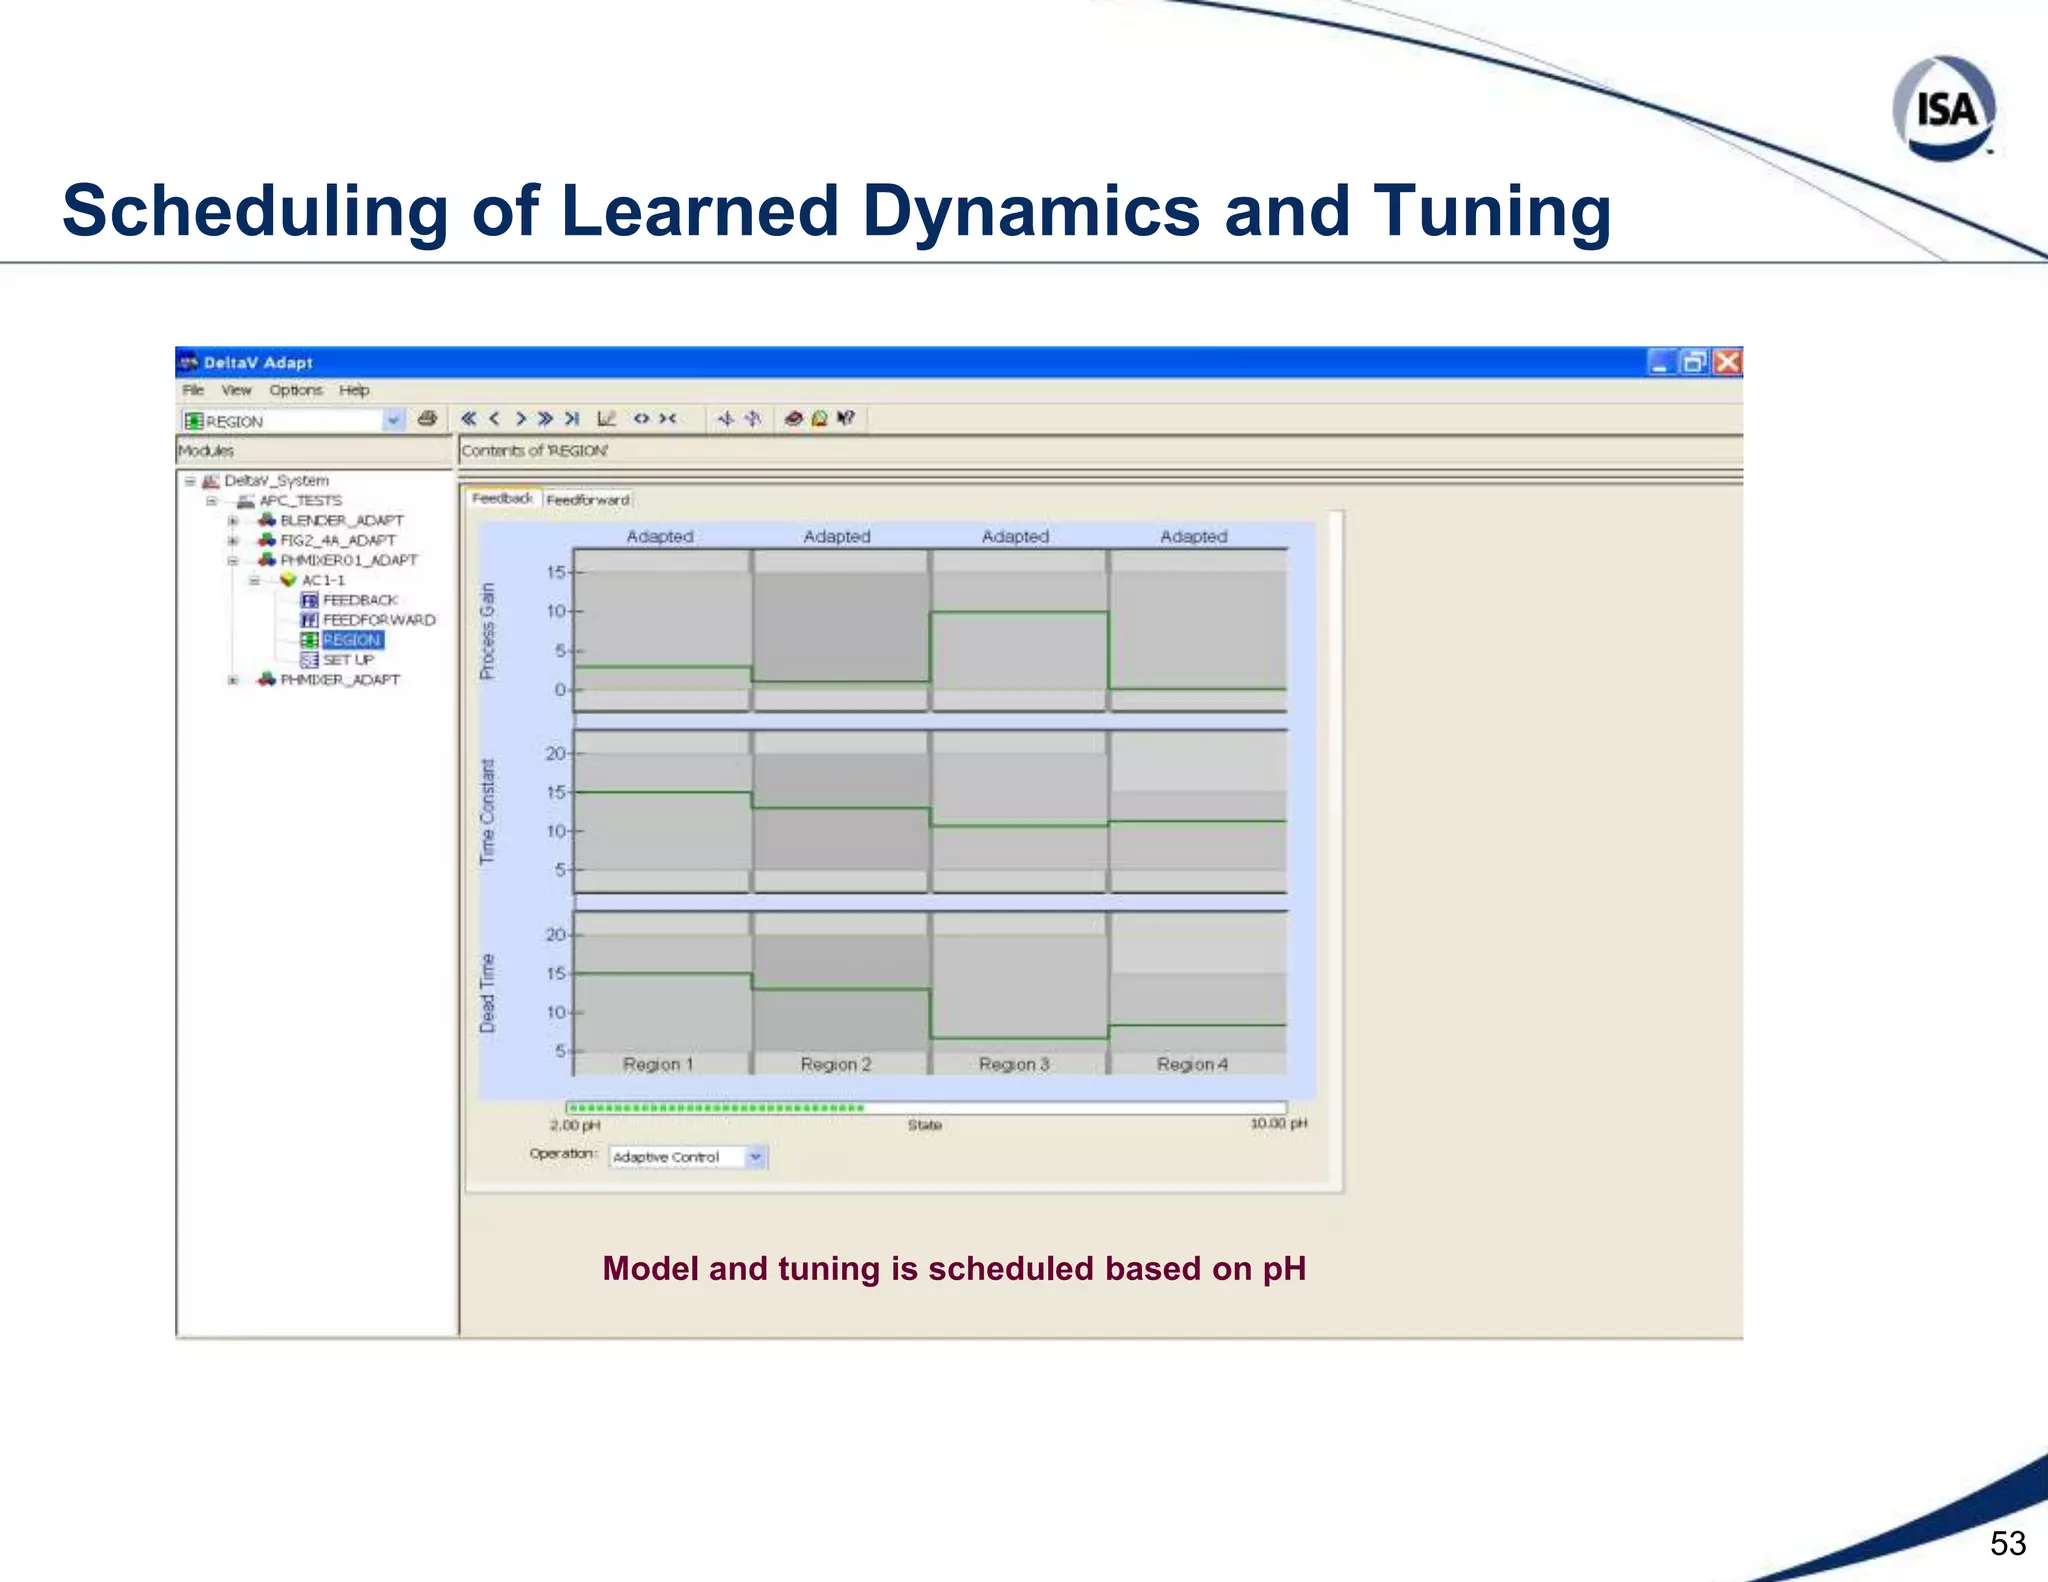The image size is (2048, 1582).
Task: Select the FEEDBACK tree item
Action: coord(359,600)
